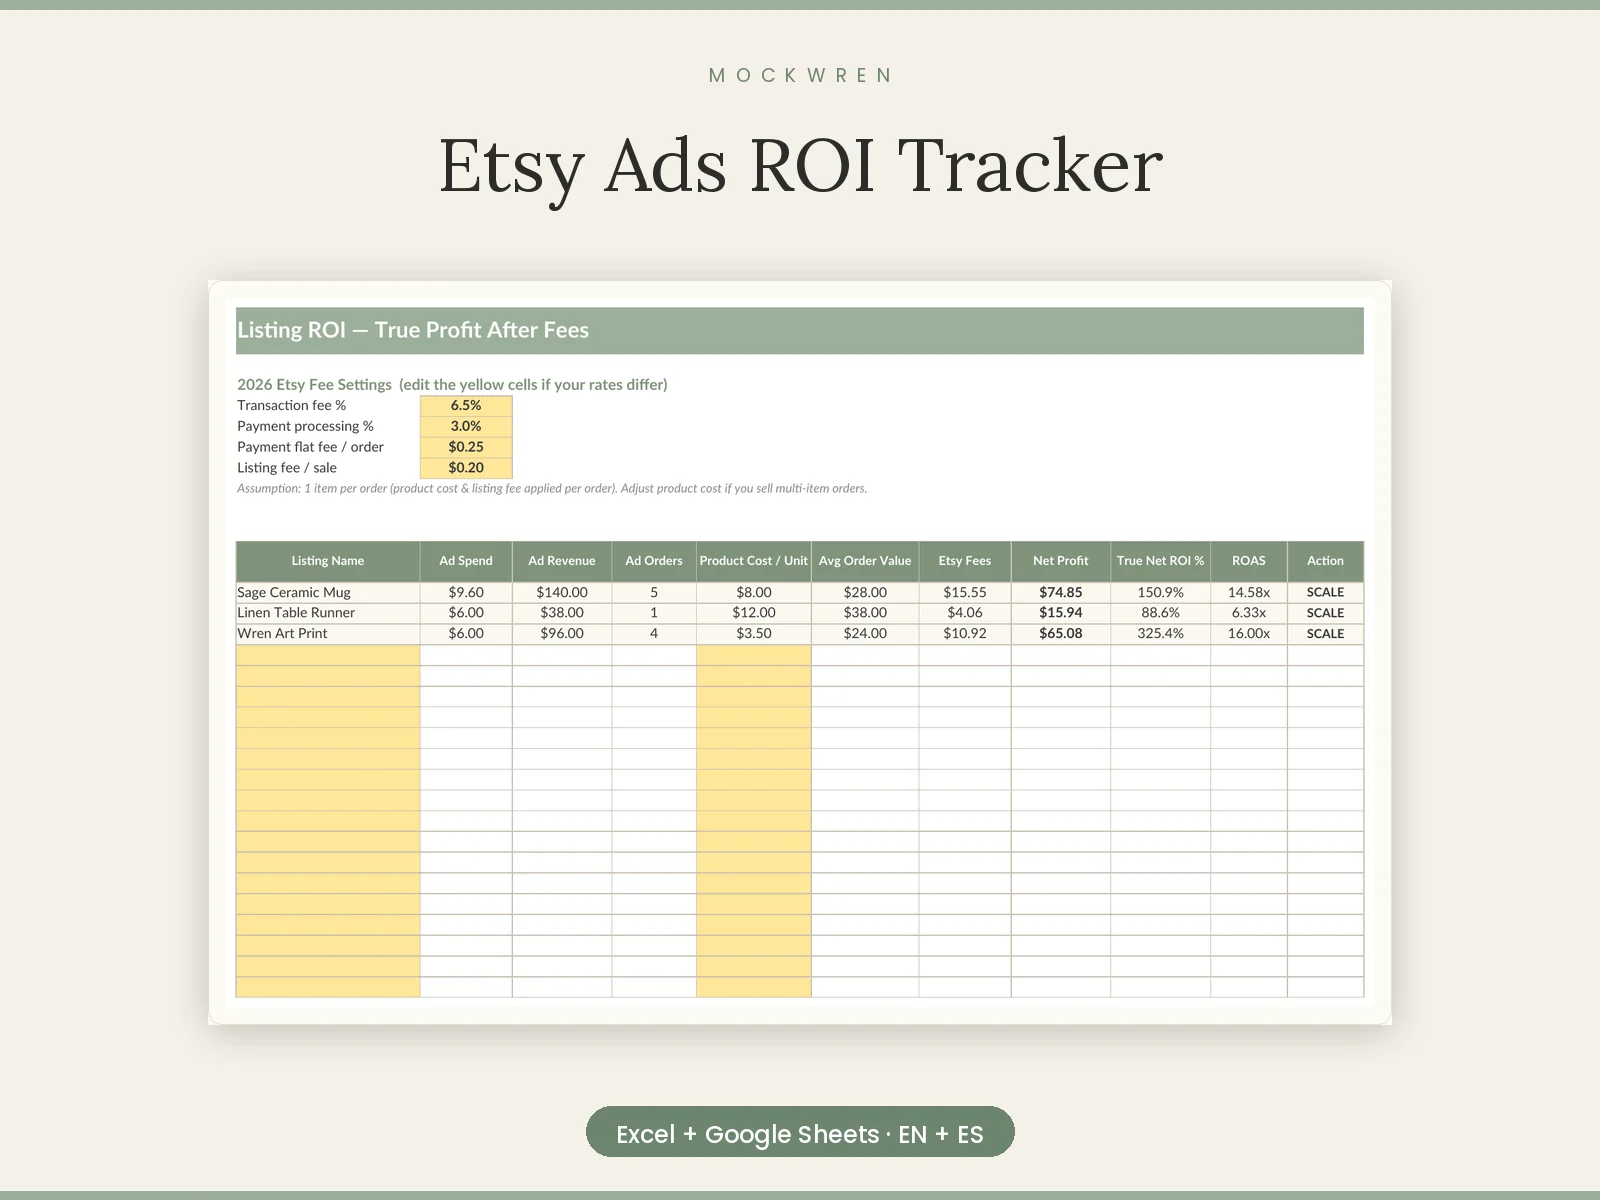Select the Ad Orders column header

654,561
